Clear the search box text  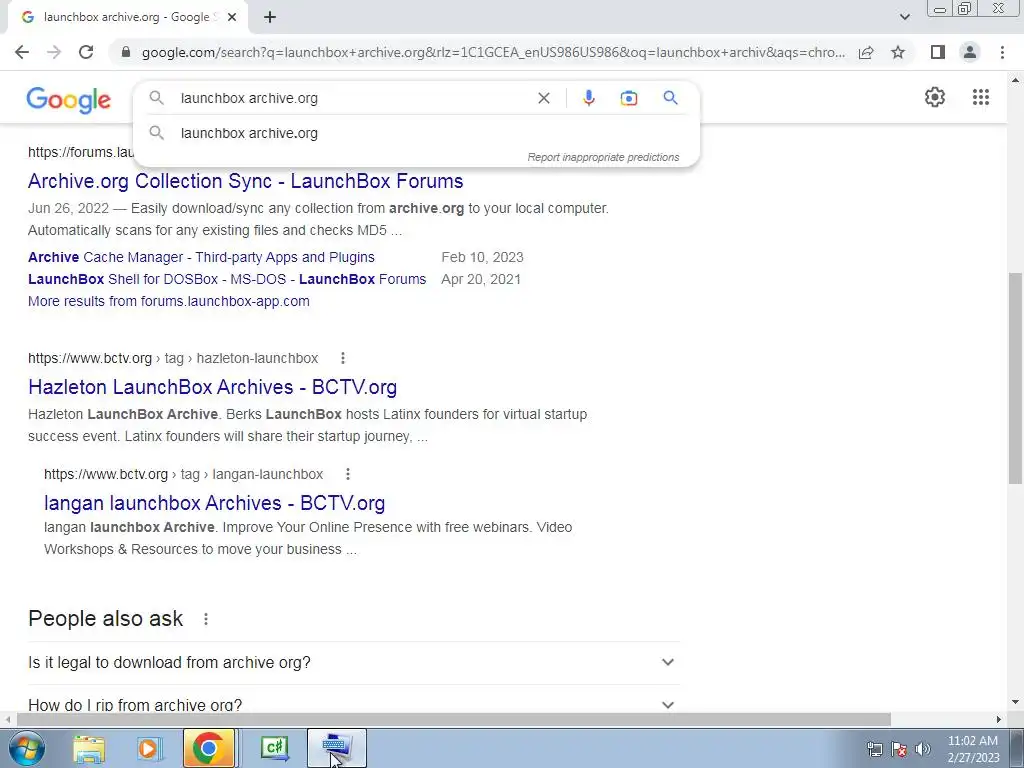(543, 98)
